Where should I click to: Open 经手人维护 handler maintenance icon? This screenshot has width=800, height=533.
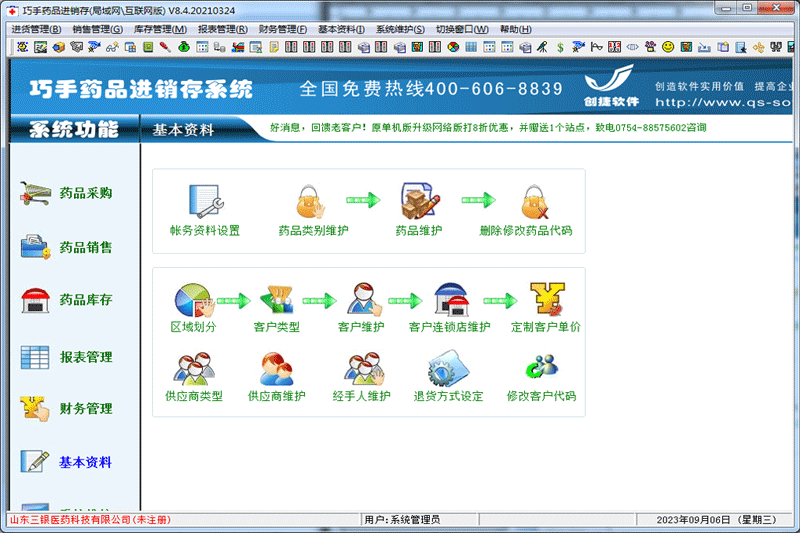pyautogui.click(x=363, y=369)
